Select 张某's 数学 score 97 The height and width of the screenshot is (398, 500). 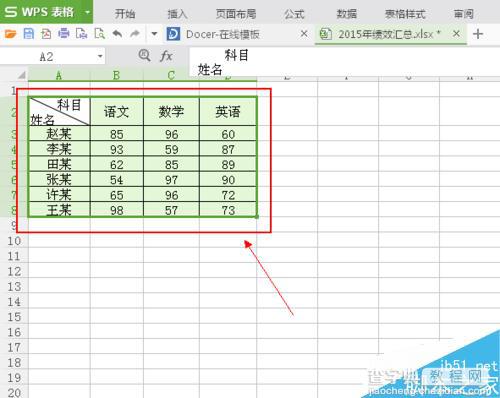171,179
